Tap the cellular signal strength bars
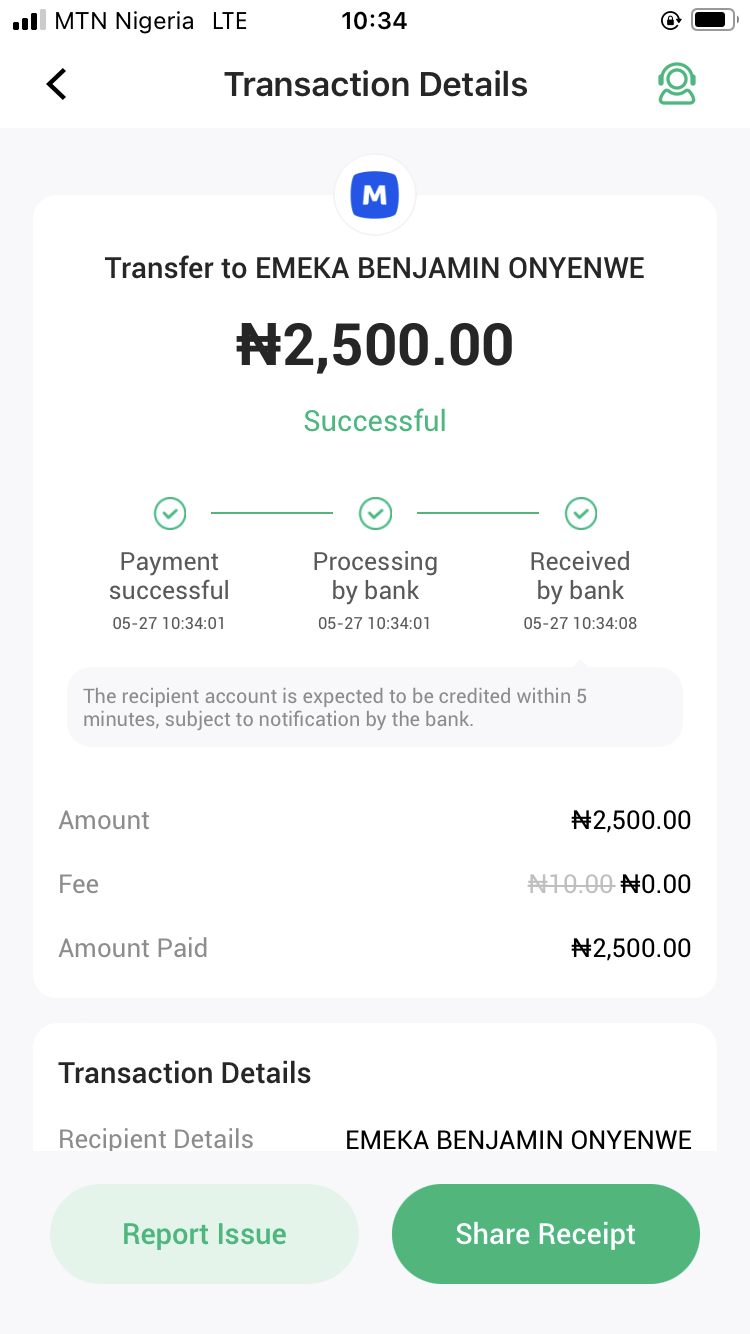This screenshot has width=750, height=1334. coord(29,21)
